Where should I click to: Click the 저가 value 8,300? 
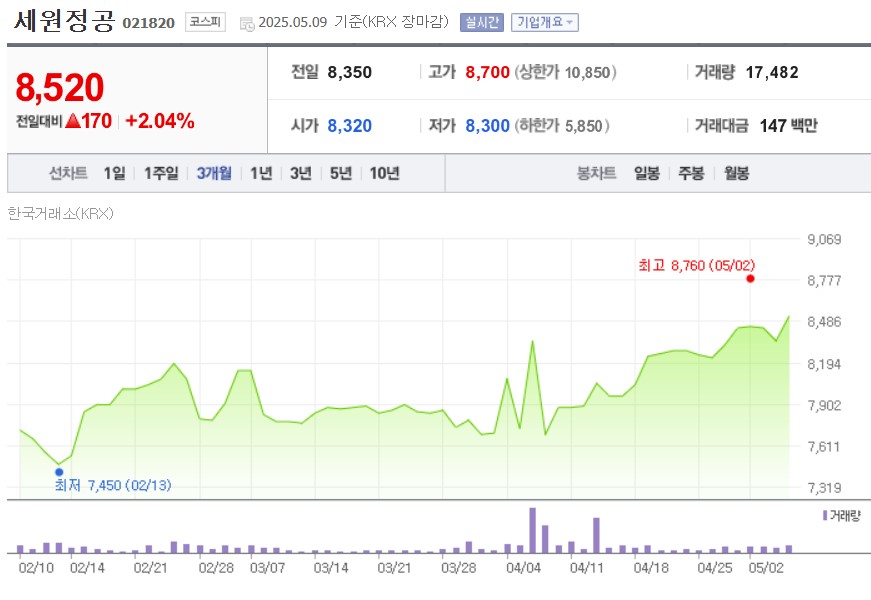487,126
